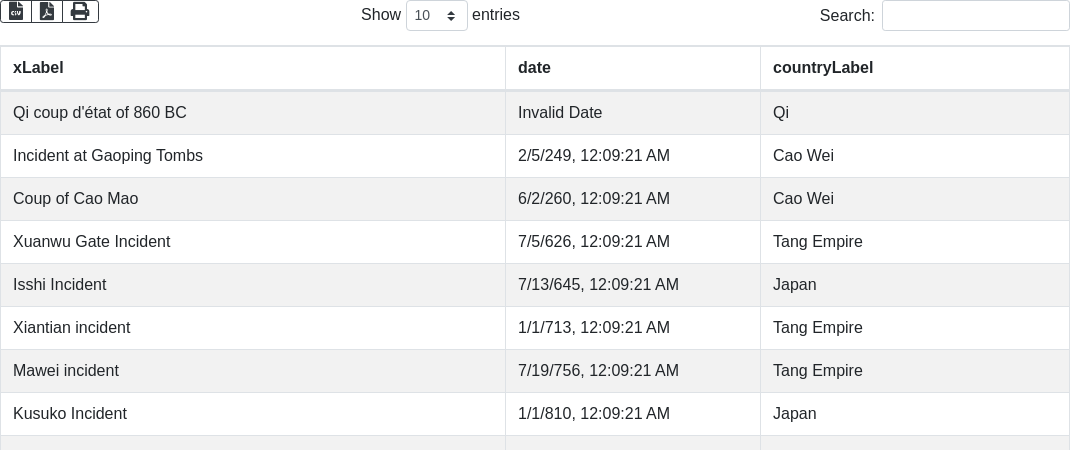Click the Search input field
This screenshot has width=1070, height=450.
click(975, 16)
